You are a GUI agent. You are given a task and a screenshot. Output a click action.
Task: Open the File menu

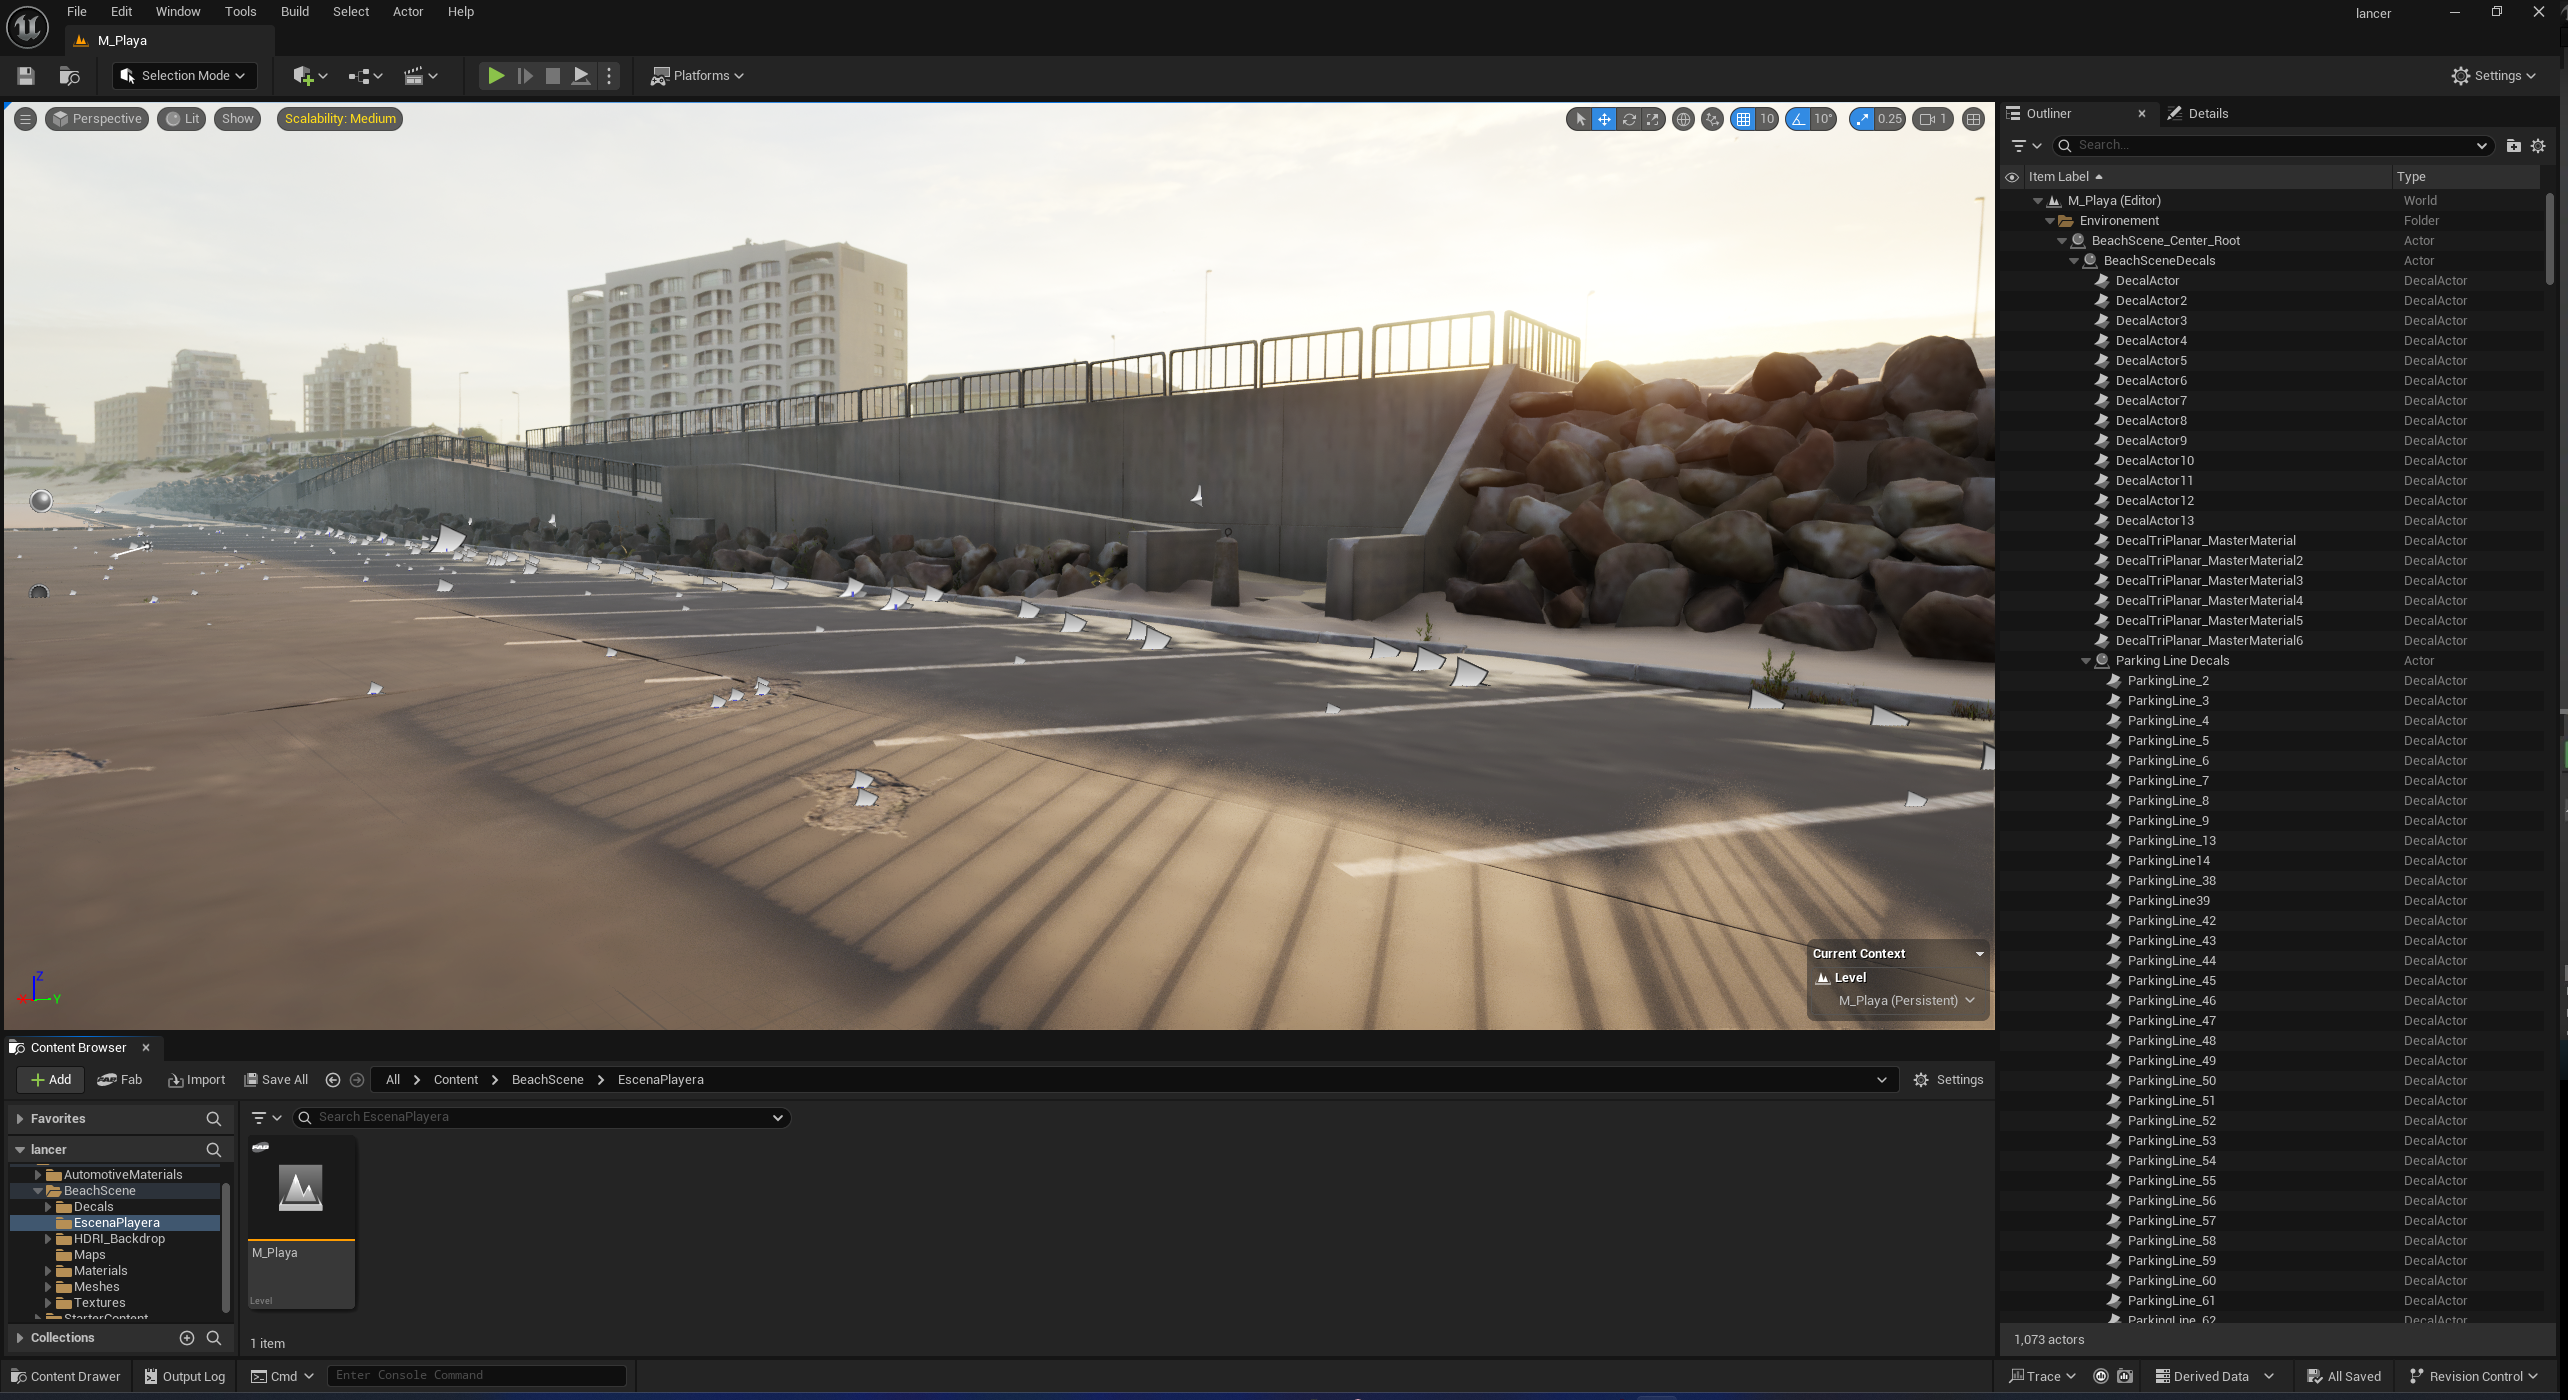[x=77, y=12]
